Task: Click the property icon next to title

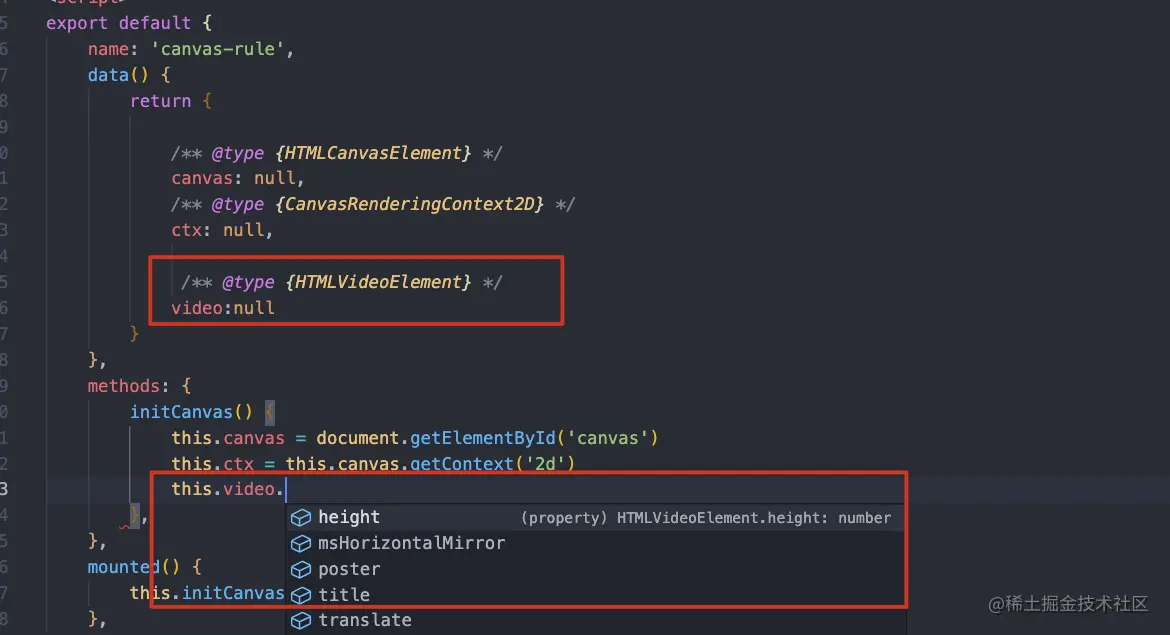Action: [301, 595]
